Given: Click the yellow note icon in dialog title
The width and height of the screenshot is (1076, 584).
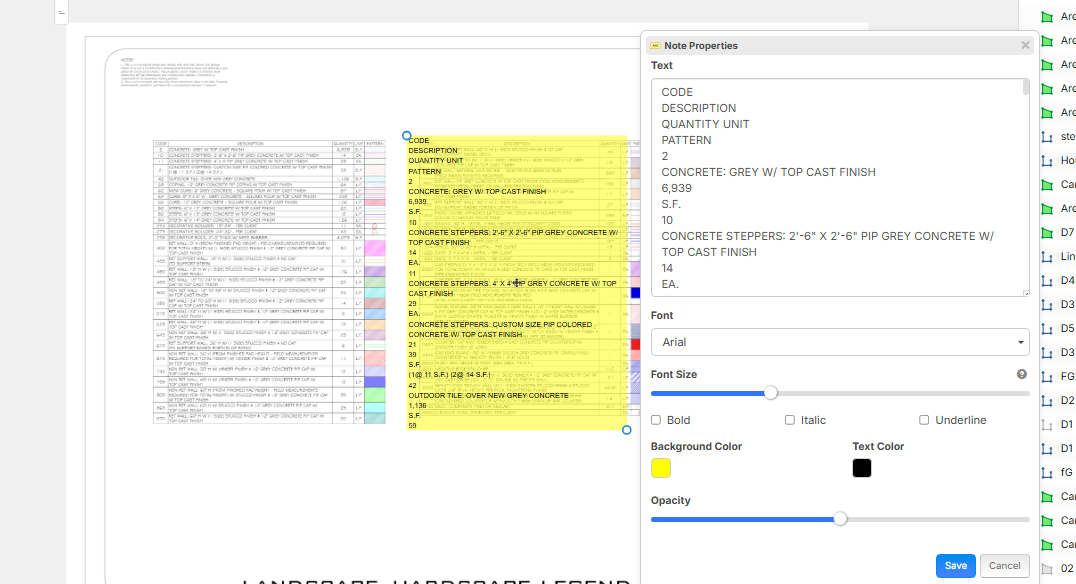Looking at the screenshot, I should (655, 46).
